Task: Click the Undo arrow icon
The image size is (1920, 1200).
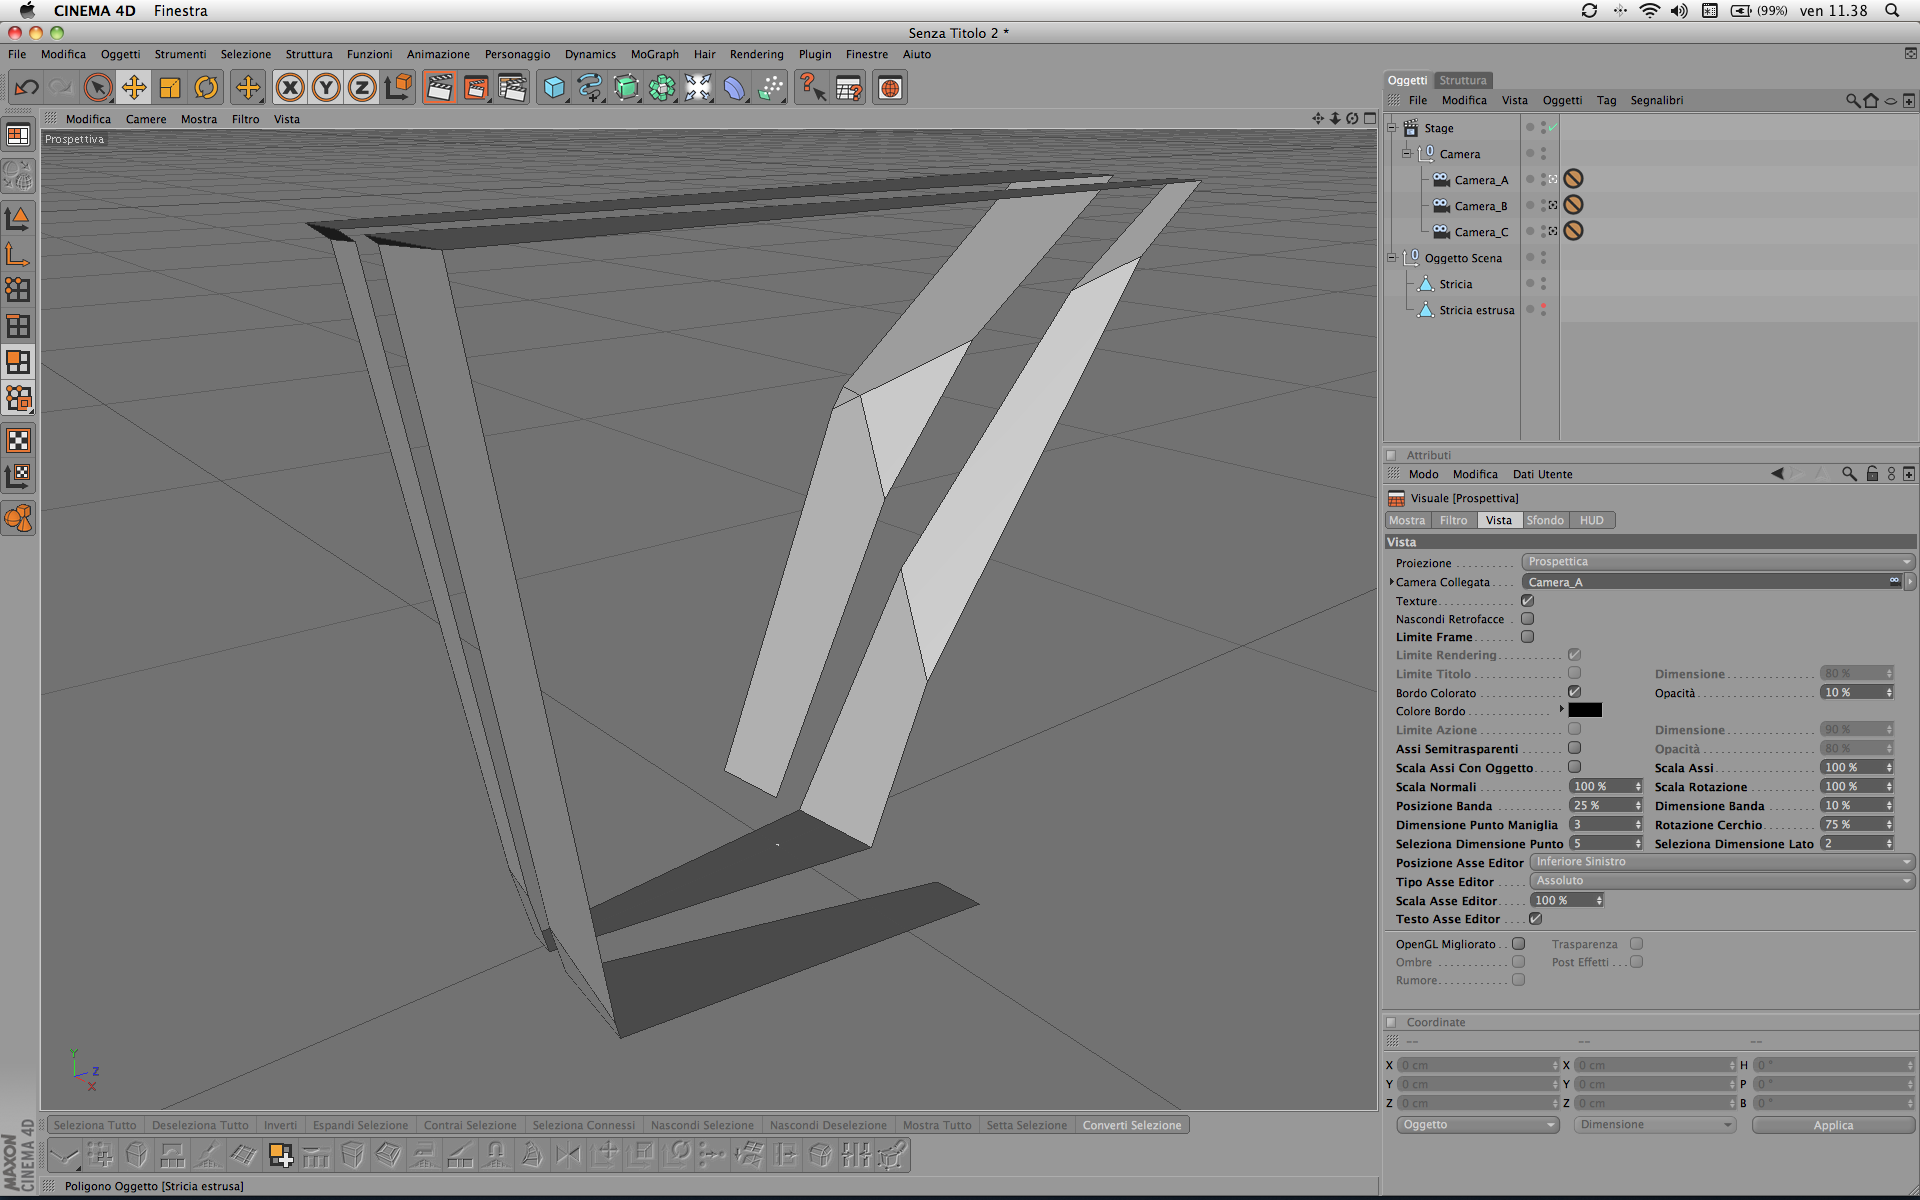Action: (27, 88)
